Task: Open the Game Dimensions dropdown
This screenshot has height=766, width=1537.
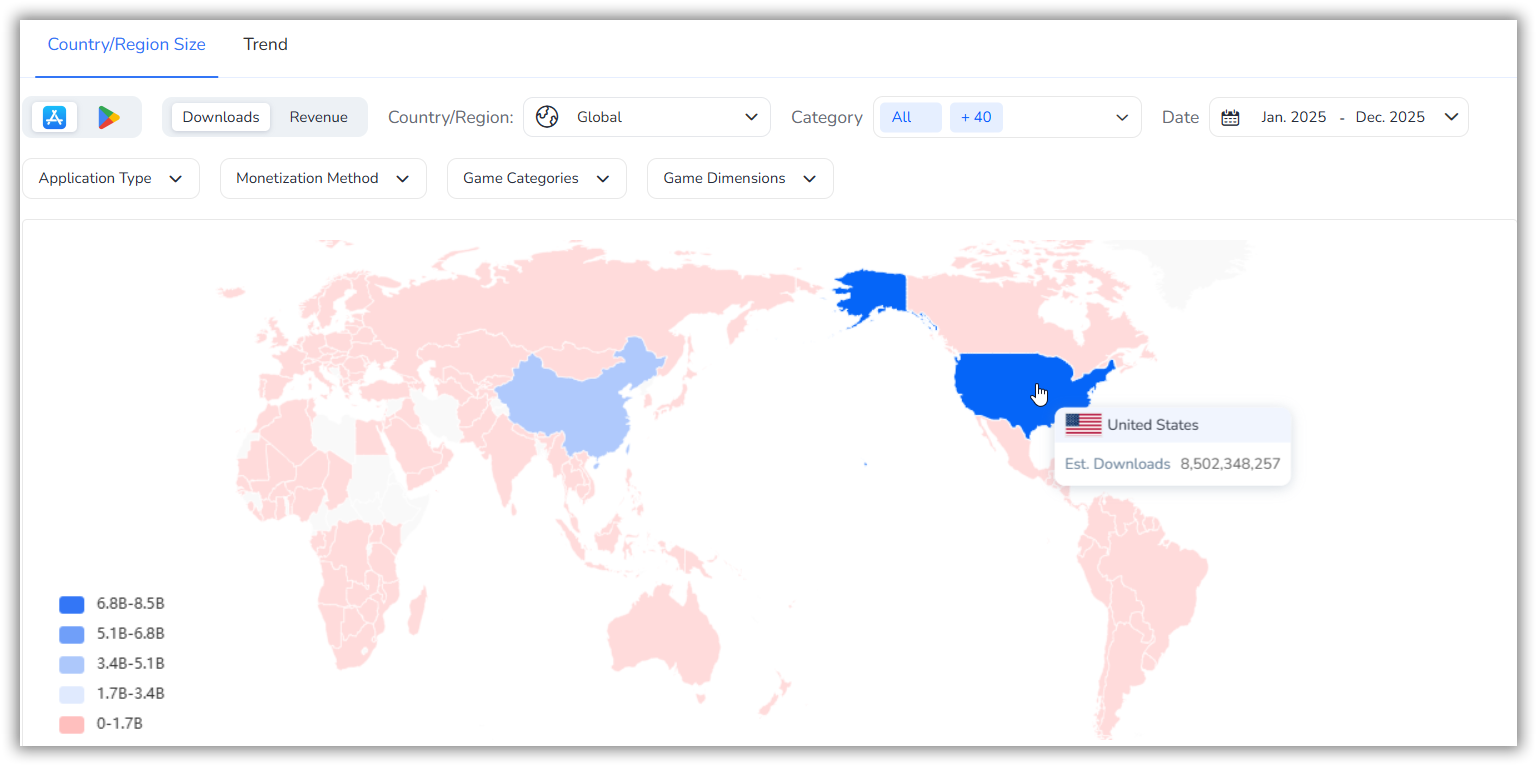Action: point(740,178)
